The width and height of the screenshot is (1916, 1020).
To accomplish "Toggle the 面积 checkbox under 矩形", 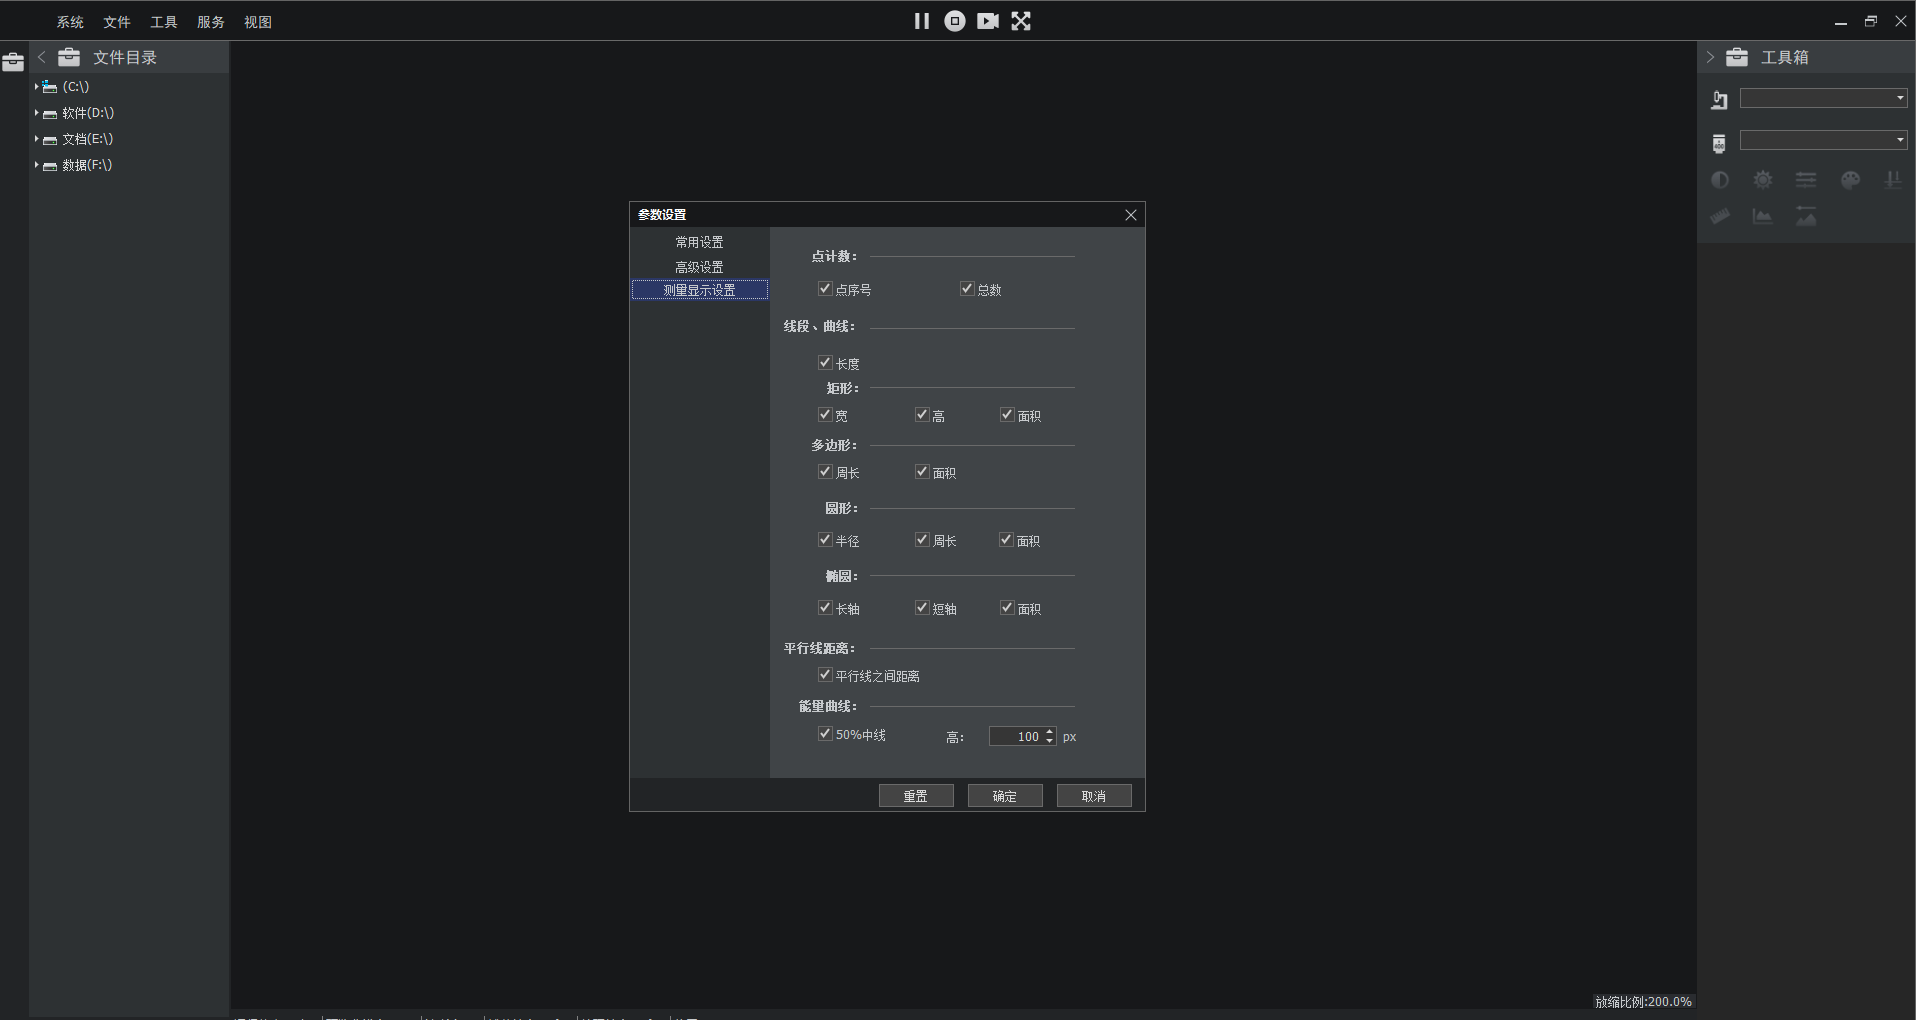I will [1007, 415].
